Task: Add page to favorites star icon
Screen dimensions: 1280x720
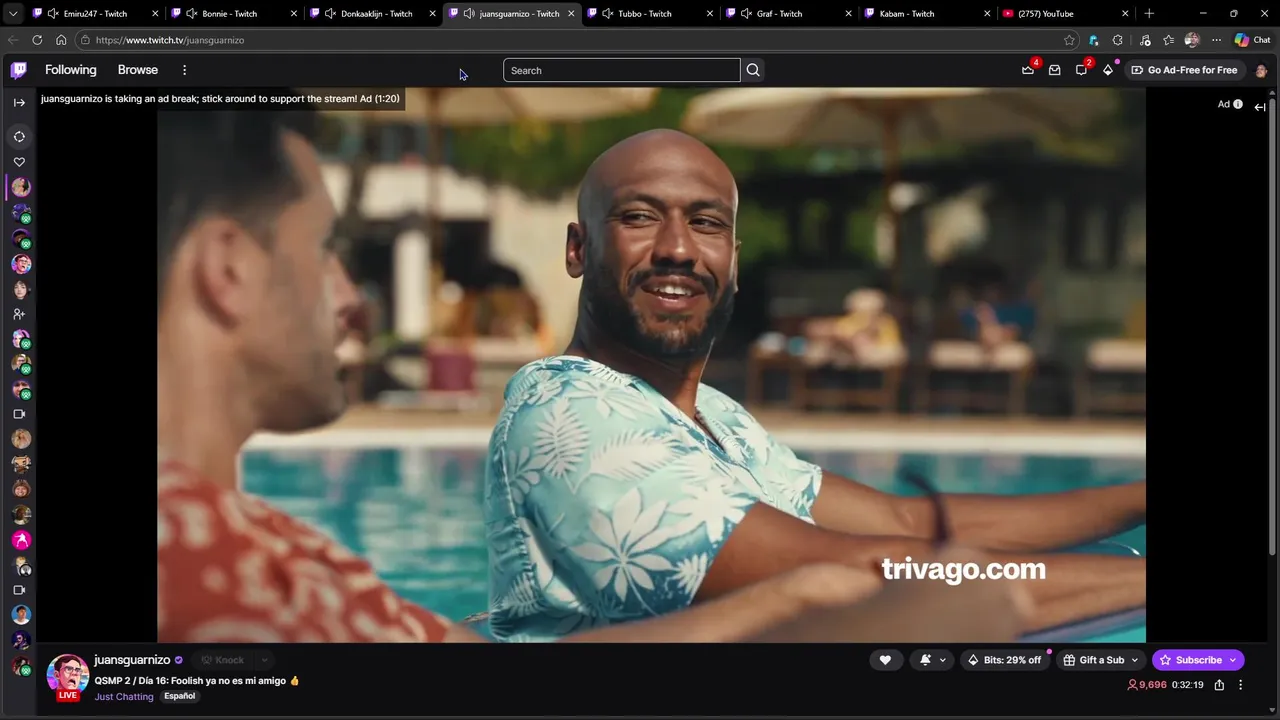Action: point(1069,40)
